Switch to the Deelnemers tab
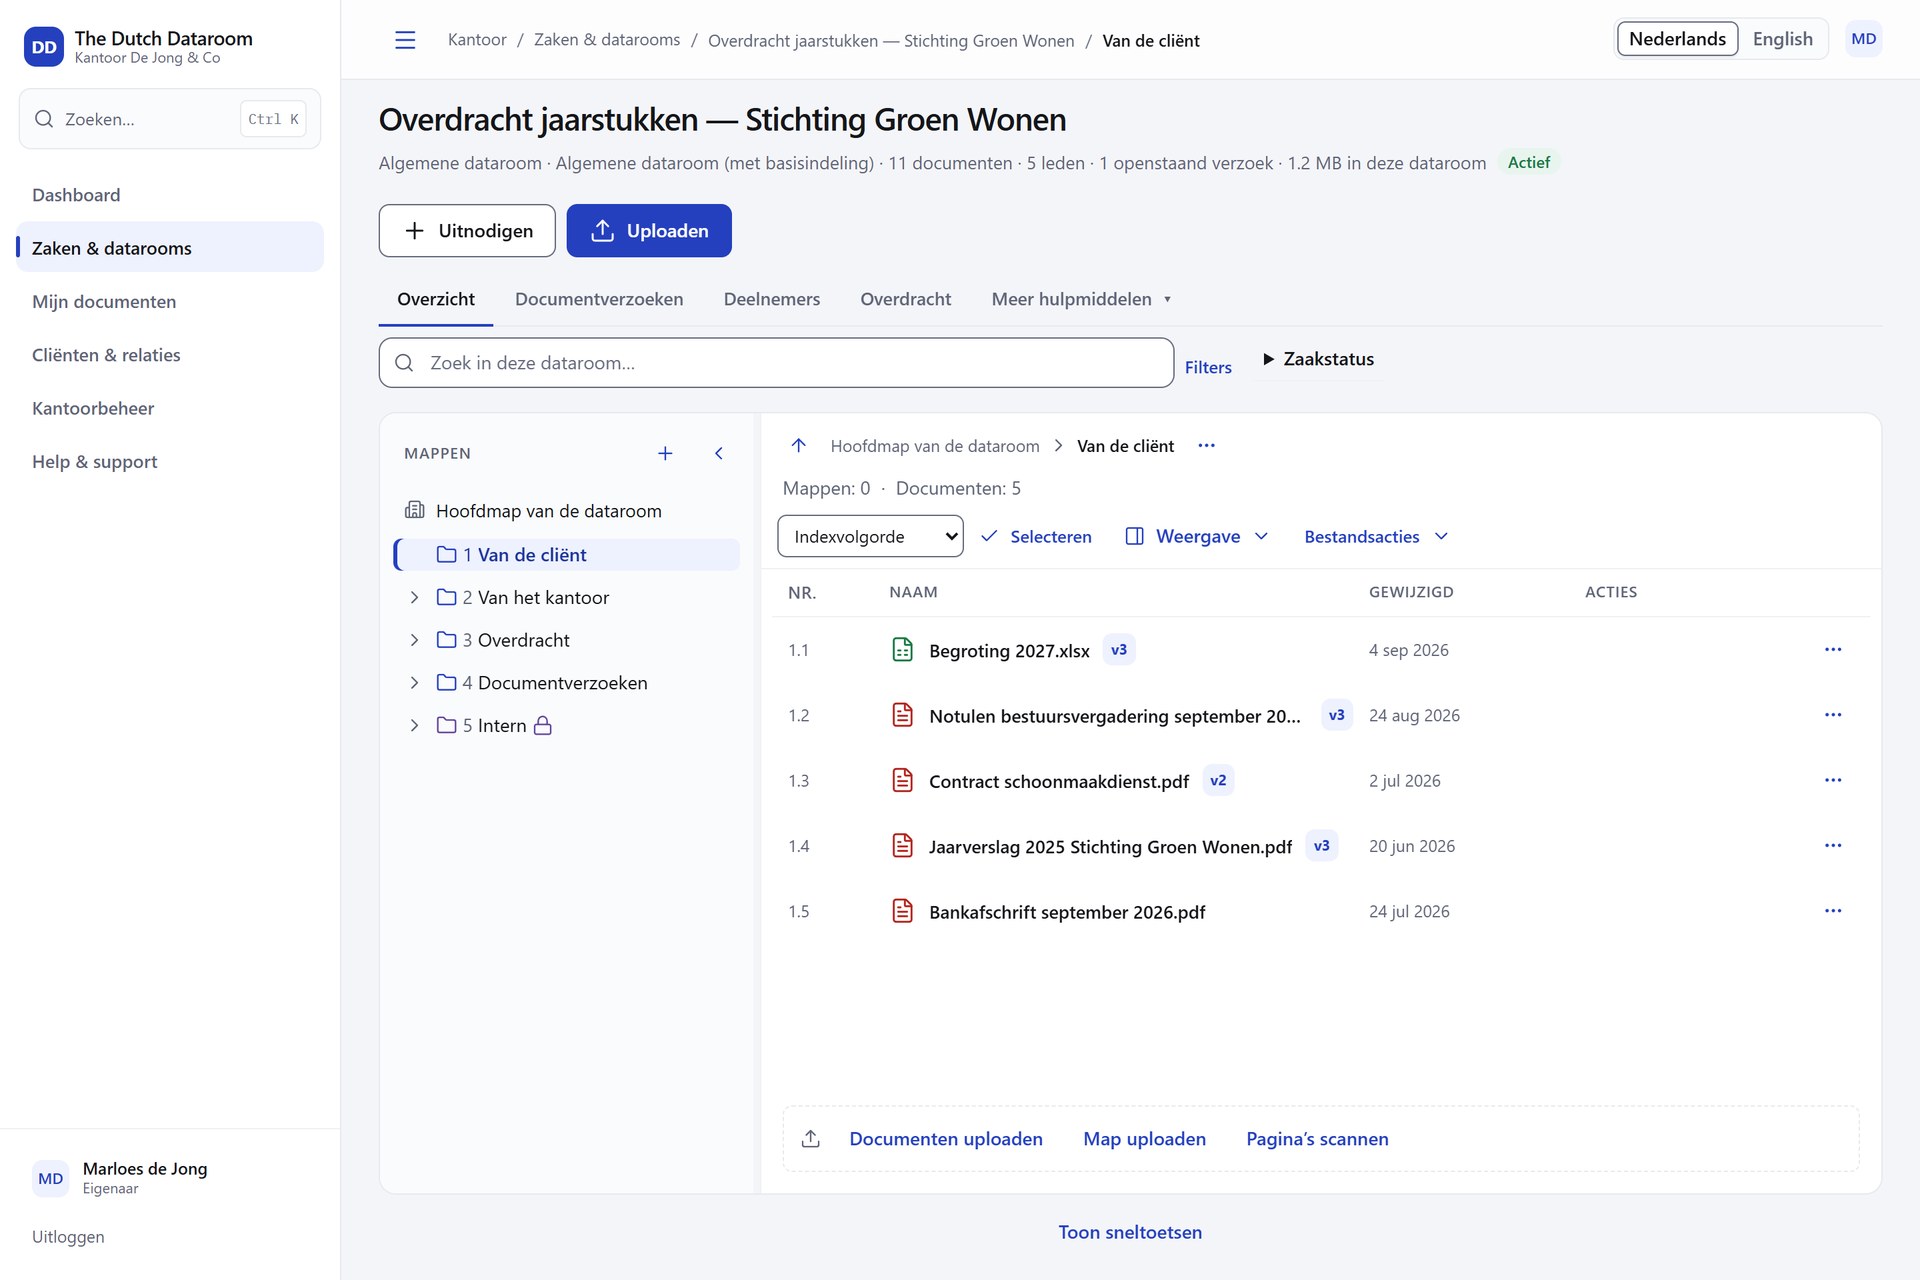The height and width of the screenshot is (1280, 1920). [772, 299]
